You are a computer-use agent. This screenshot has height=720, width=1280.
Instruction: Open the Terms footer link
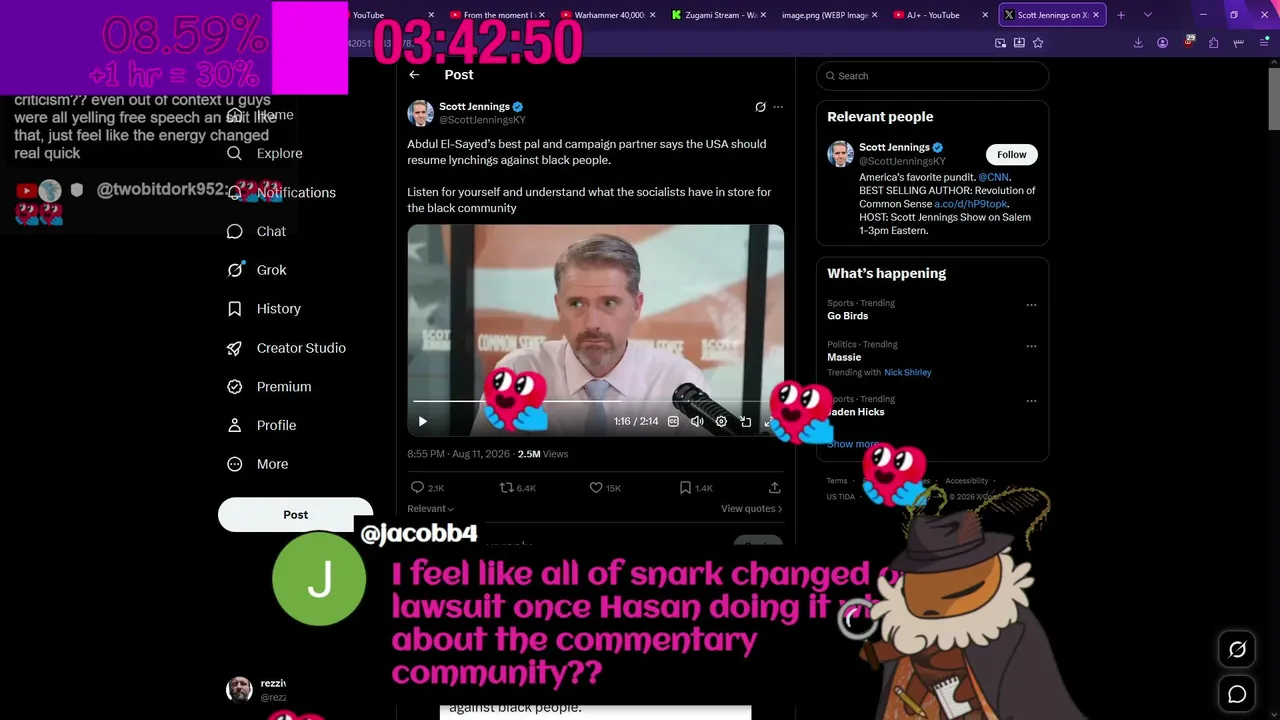pos(837,481)
